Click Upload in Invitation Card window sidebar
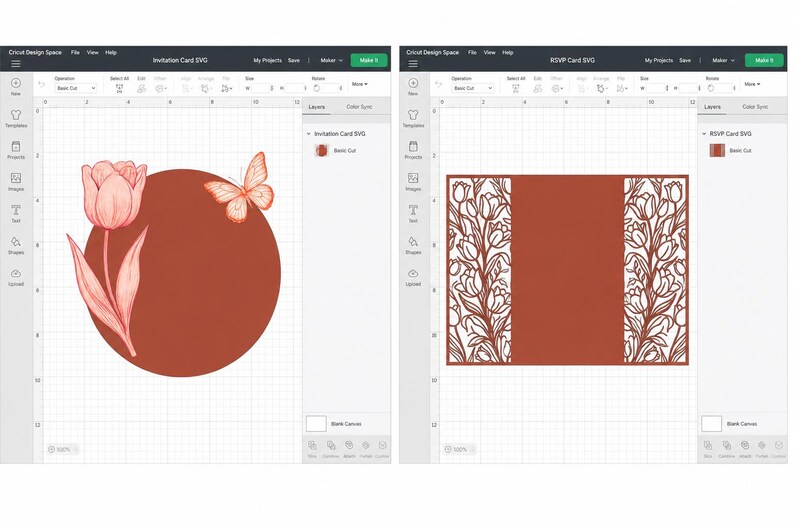794x529 pixels. pos(16,277)
